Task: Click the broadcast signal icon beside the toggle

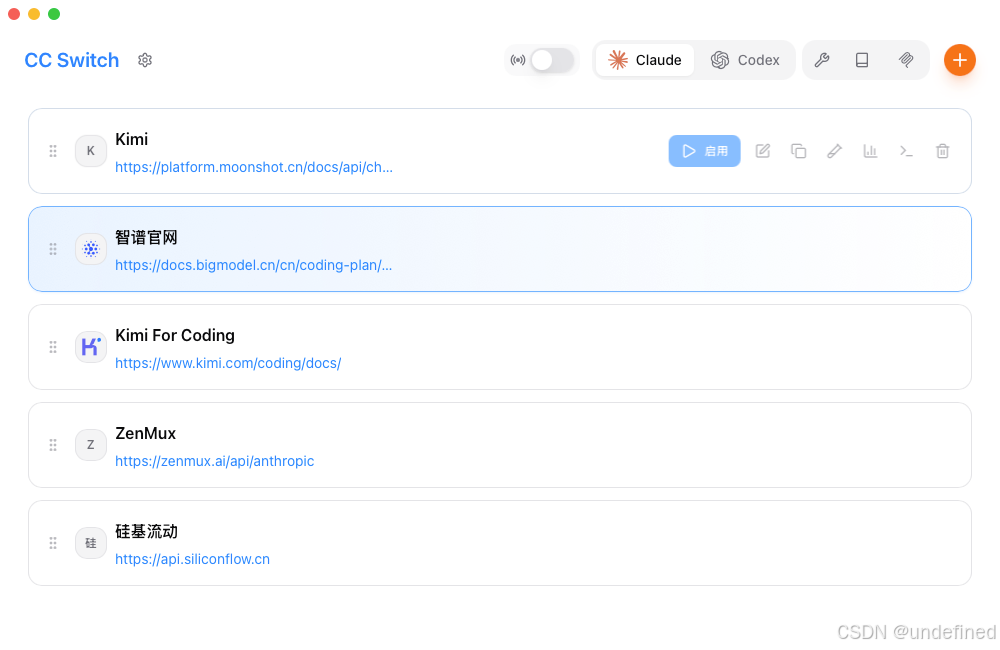Action: (x=518, y=61)
